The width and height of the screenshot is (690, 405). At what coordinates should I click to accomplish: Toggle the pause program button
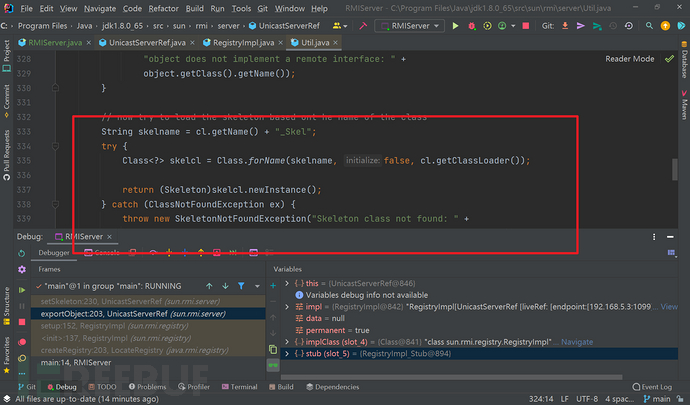point(22,306)
